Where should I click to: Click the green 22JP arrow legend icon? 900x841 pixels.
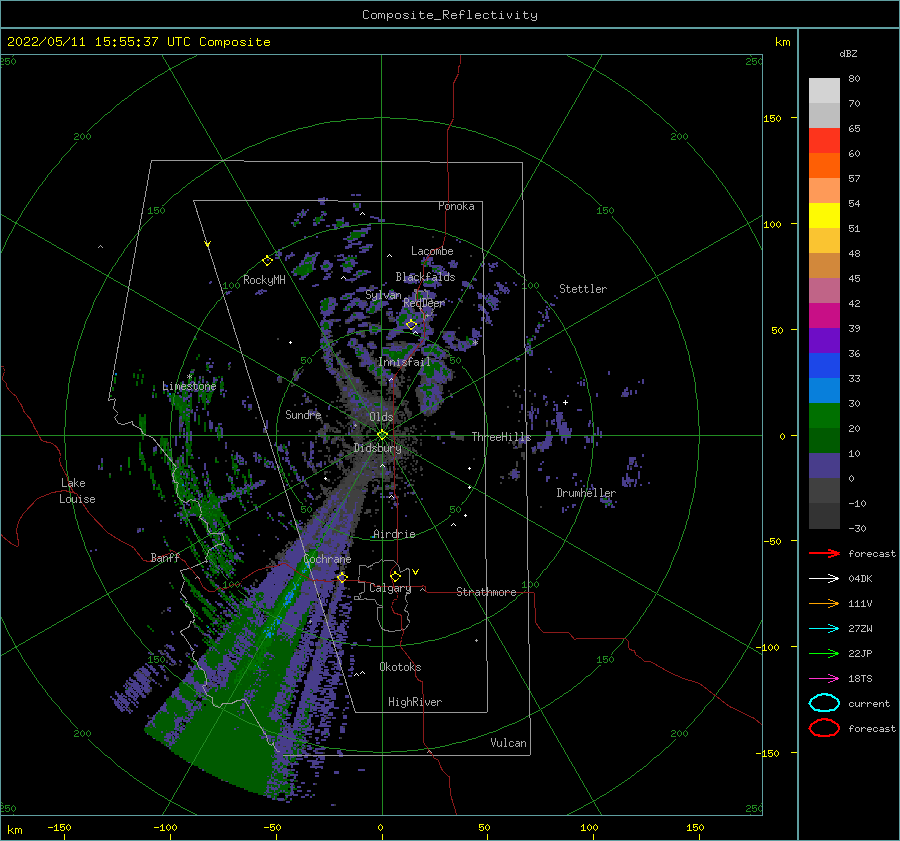pos(824,653)
